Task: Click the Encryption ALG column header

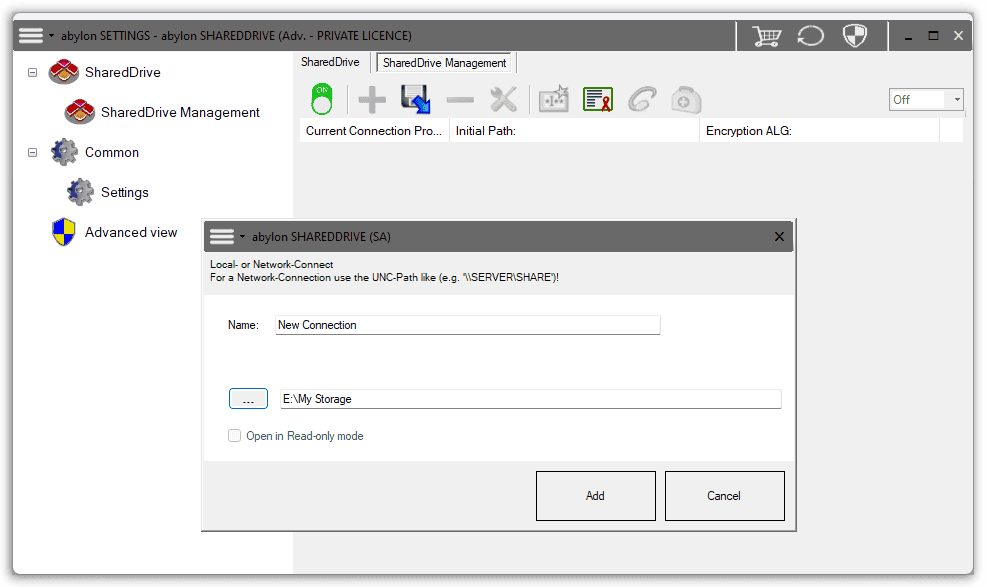Action: click(819, 131)
